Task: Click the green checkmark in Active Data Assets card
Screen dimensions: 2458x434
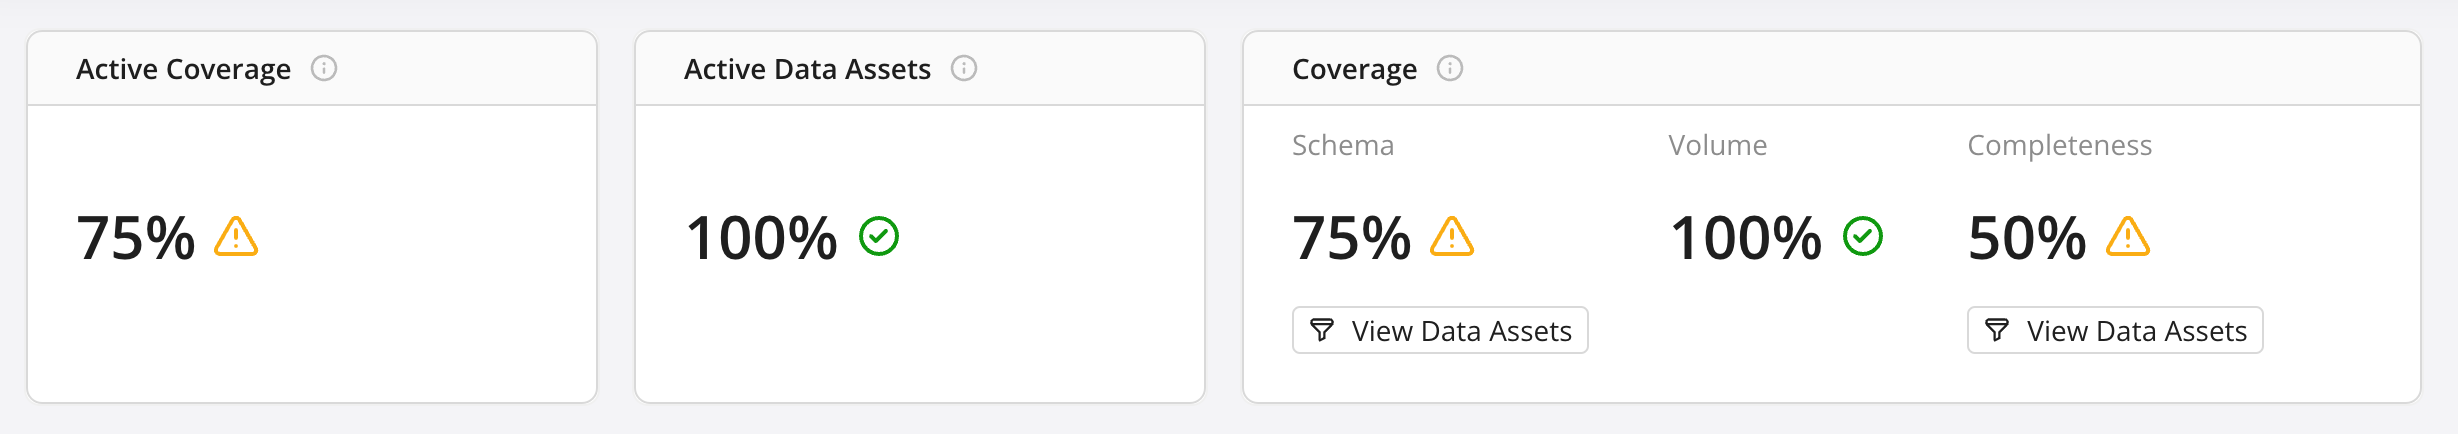Action: tap(879, 237)
